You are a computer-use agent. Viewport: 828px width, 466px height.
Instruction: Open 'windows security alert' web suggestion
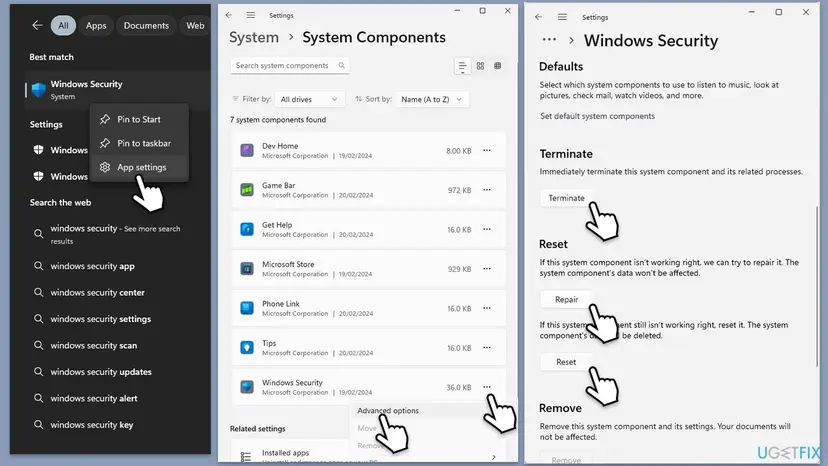coord(93,398)
